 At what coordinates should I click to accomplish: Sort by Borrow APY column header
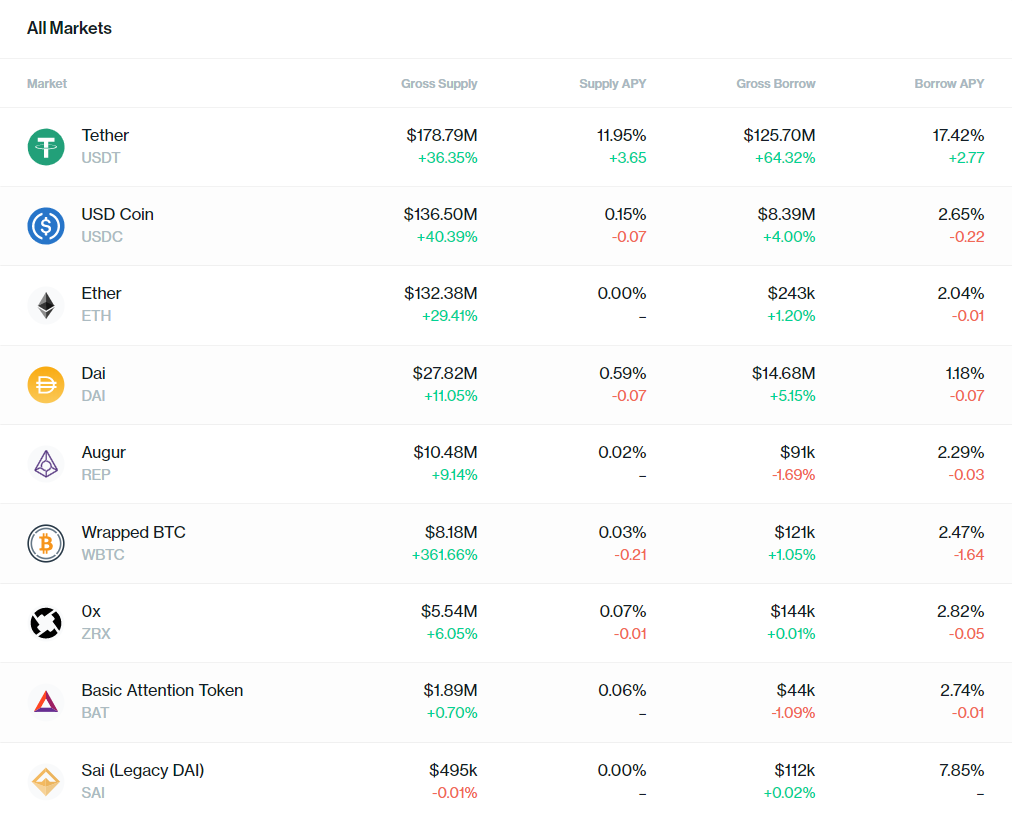click(949, 84)
